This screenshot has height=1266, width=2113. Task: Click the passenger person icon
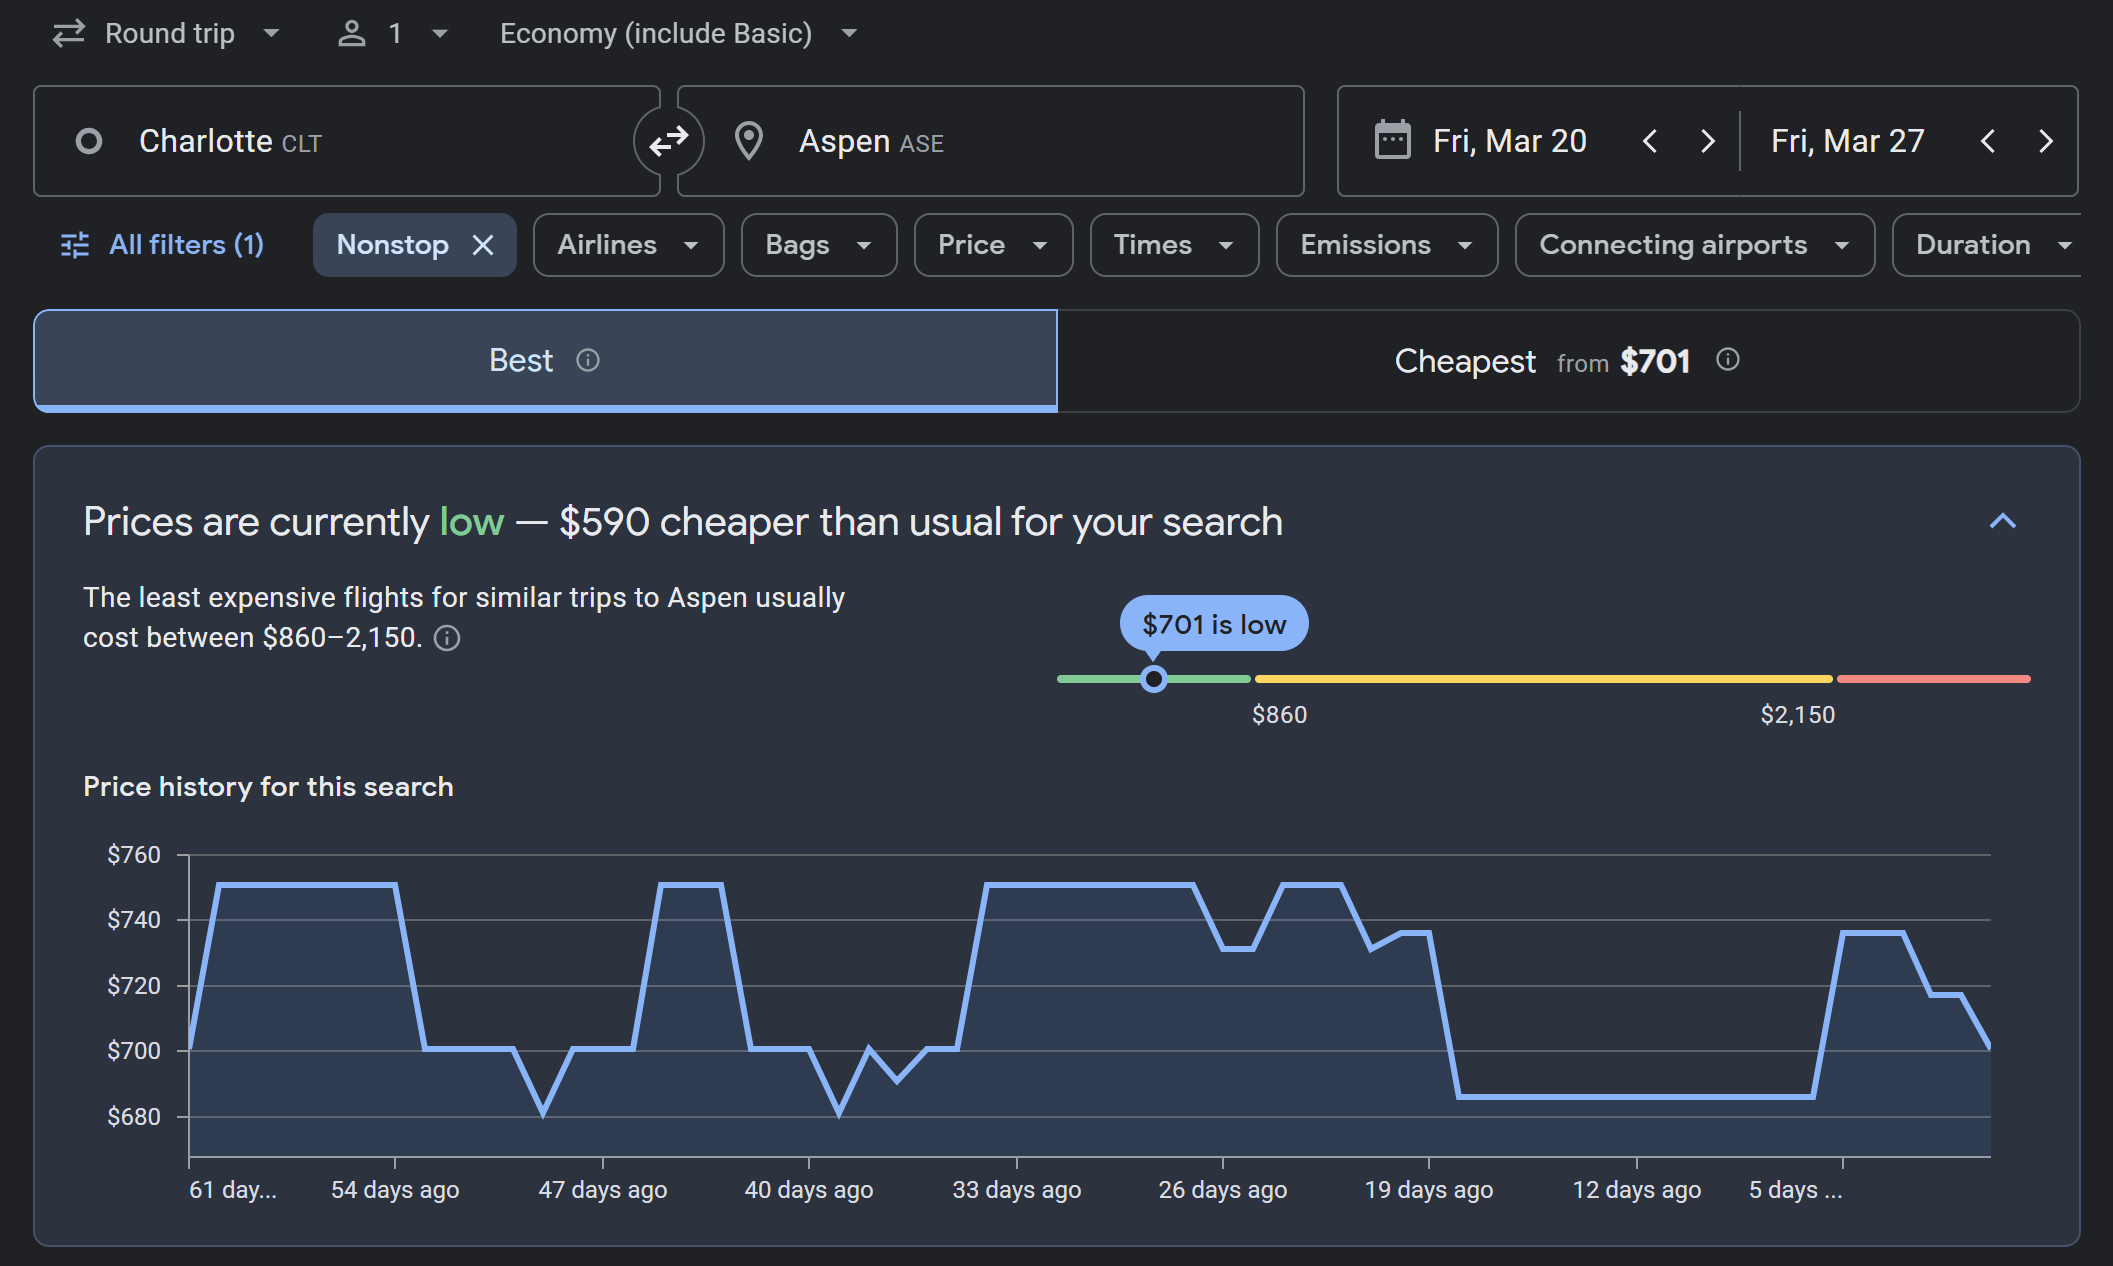pyautogui.click(x=351, y=33)
